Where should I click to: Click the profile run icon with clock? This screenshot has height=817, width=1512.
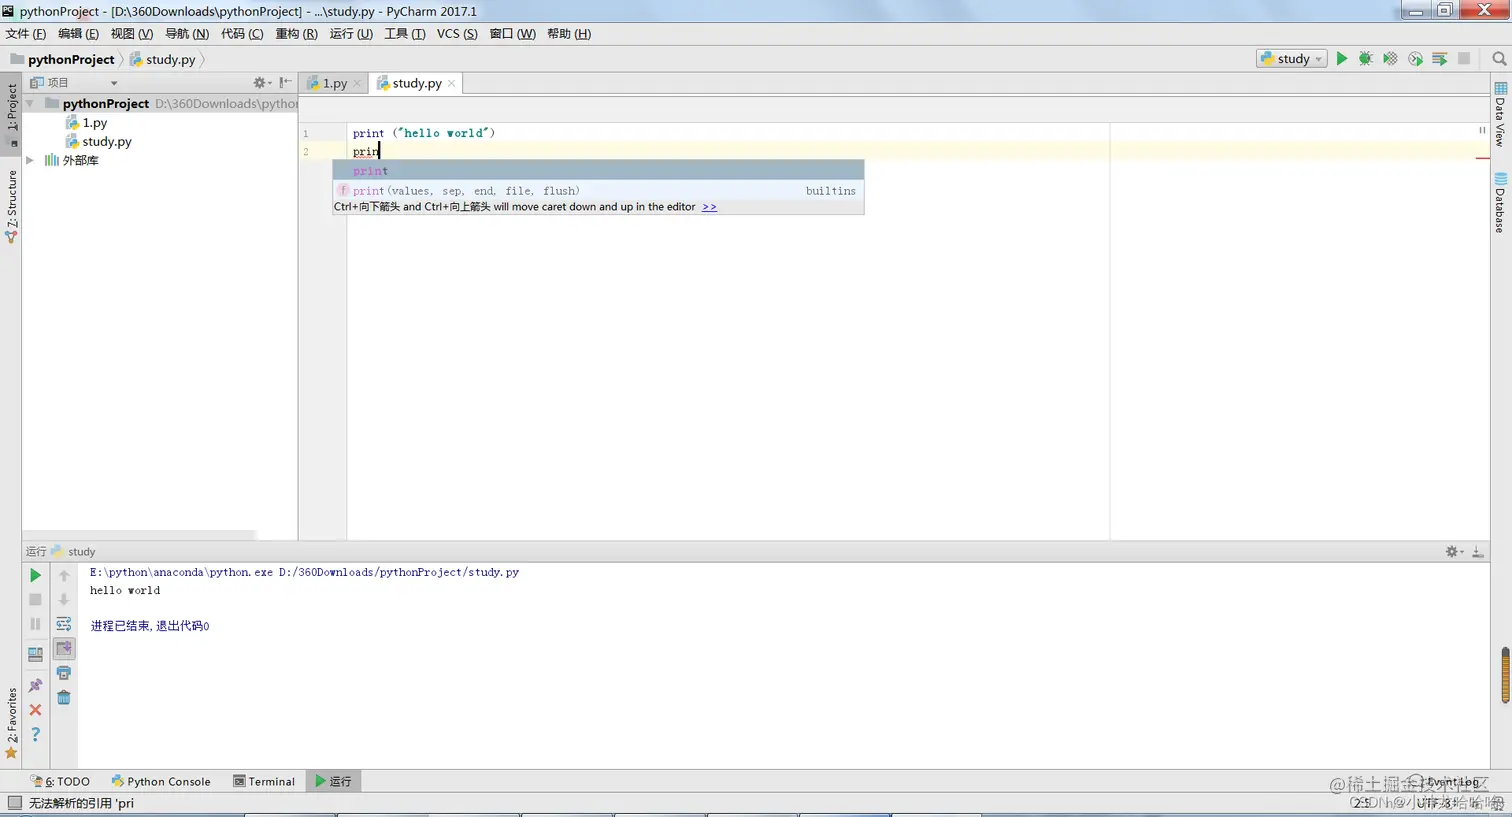click(x=1415, y=59)
